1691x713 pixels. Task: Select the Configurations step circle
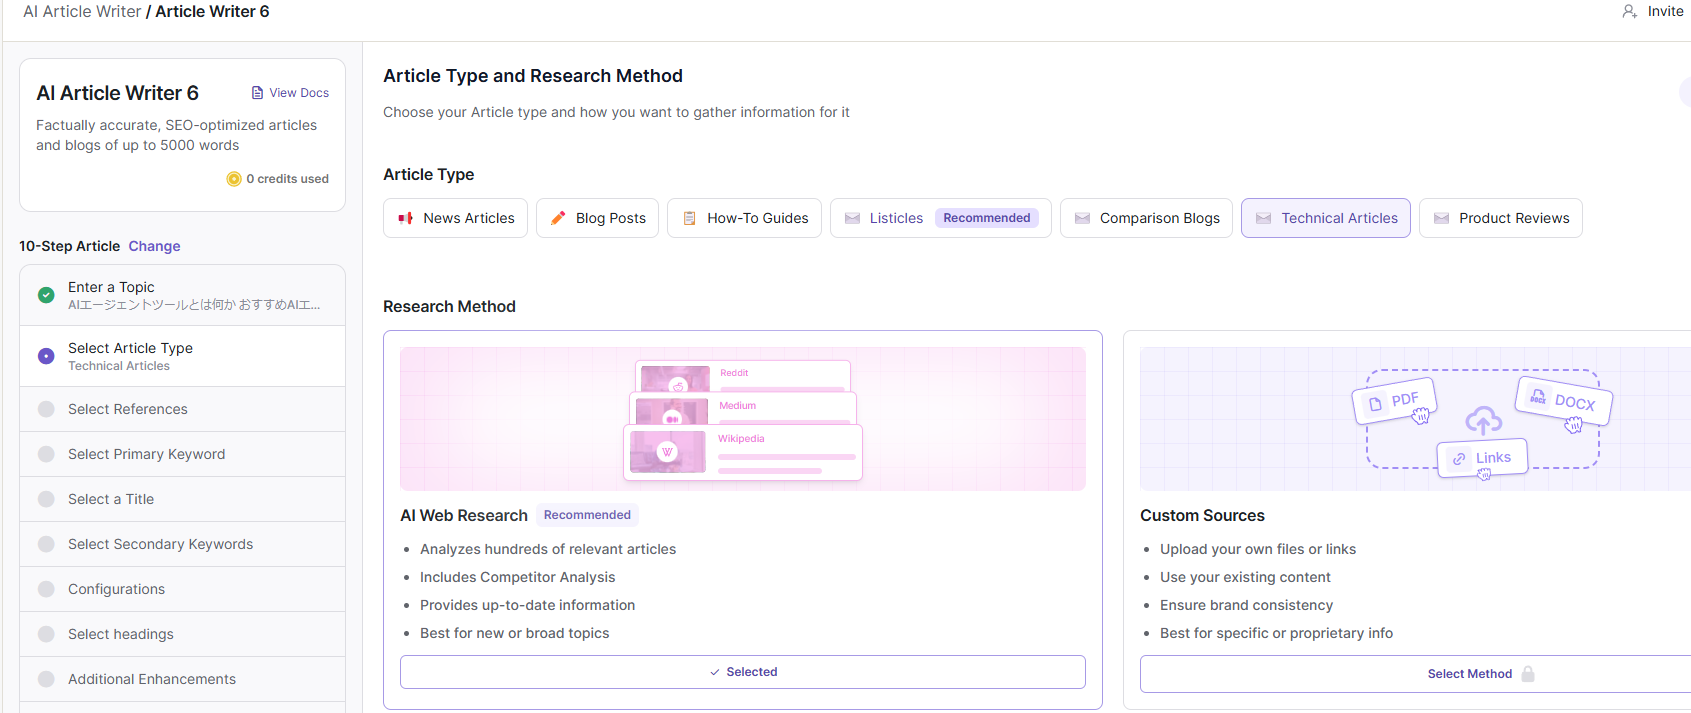pyautogui.click(x=46, y=589)
